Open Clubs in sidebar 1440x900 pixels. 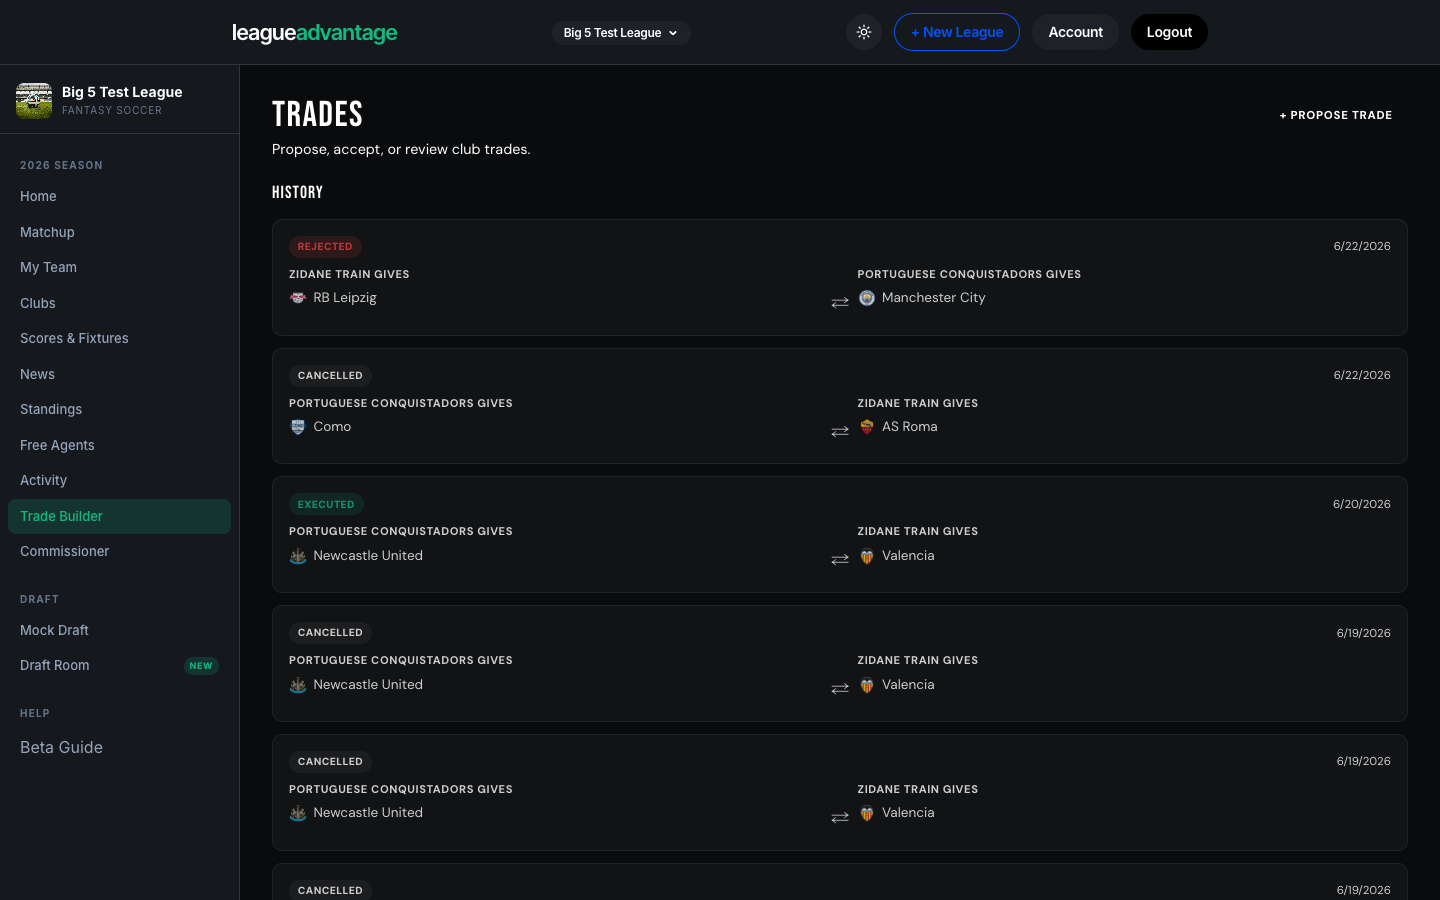coord(119,303)
